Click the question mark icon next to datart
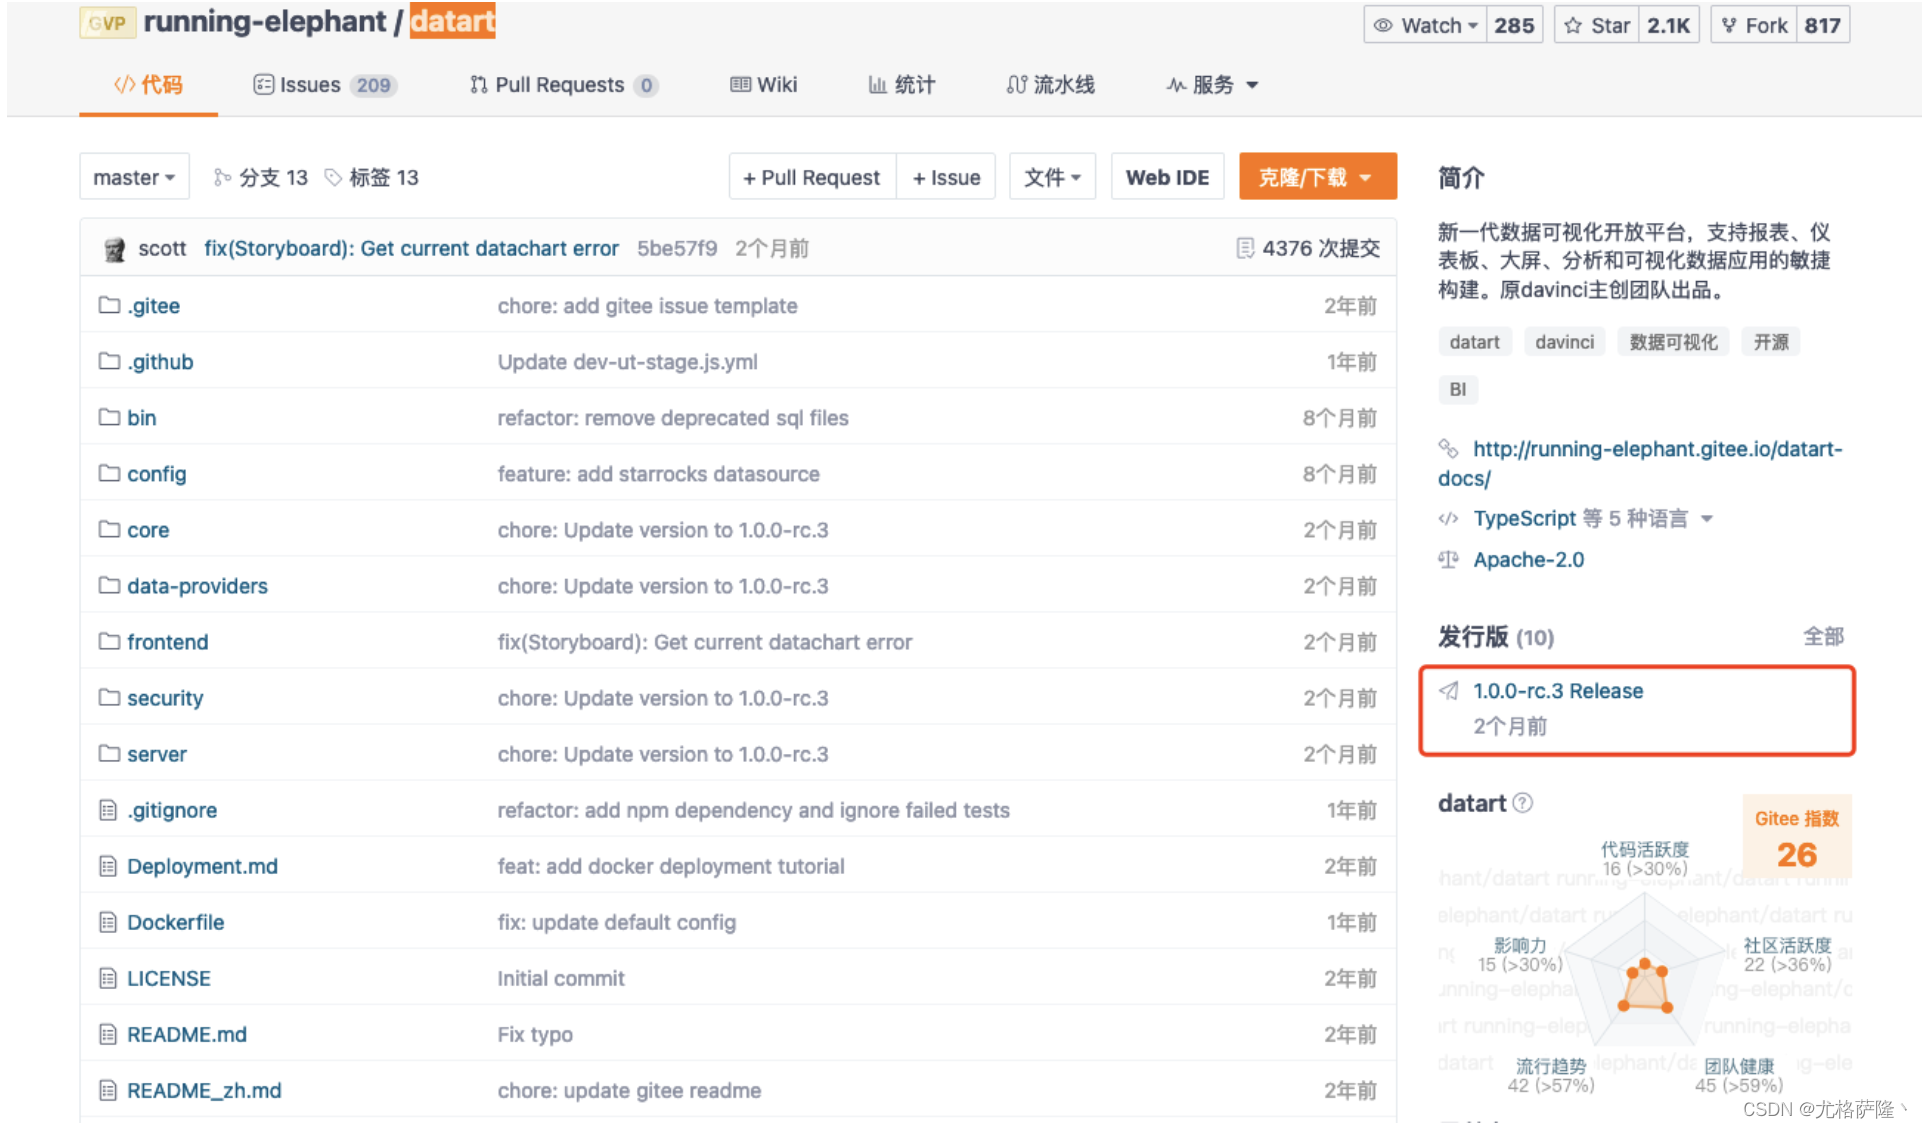Viewport: 1922px width, 1128px height. [x=1524, y=803]
